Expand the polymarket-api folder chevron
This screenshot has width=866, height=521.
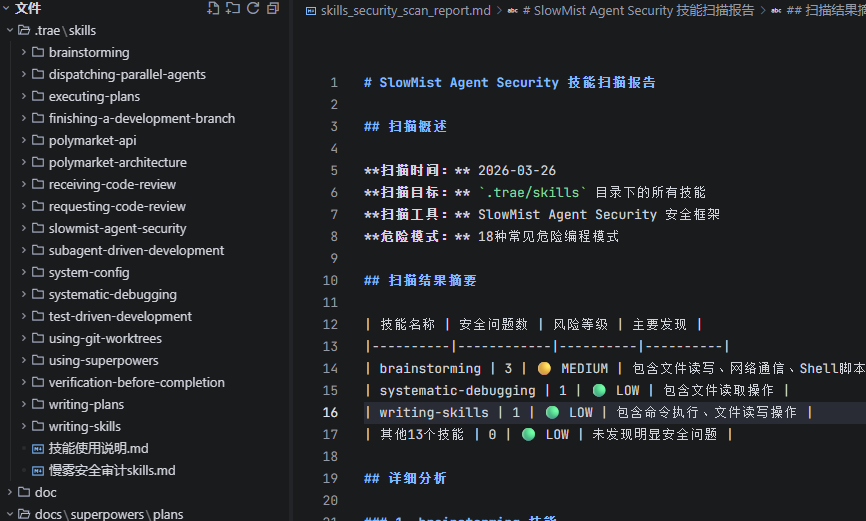(24, 140)
